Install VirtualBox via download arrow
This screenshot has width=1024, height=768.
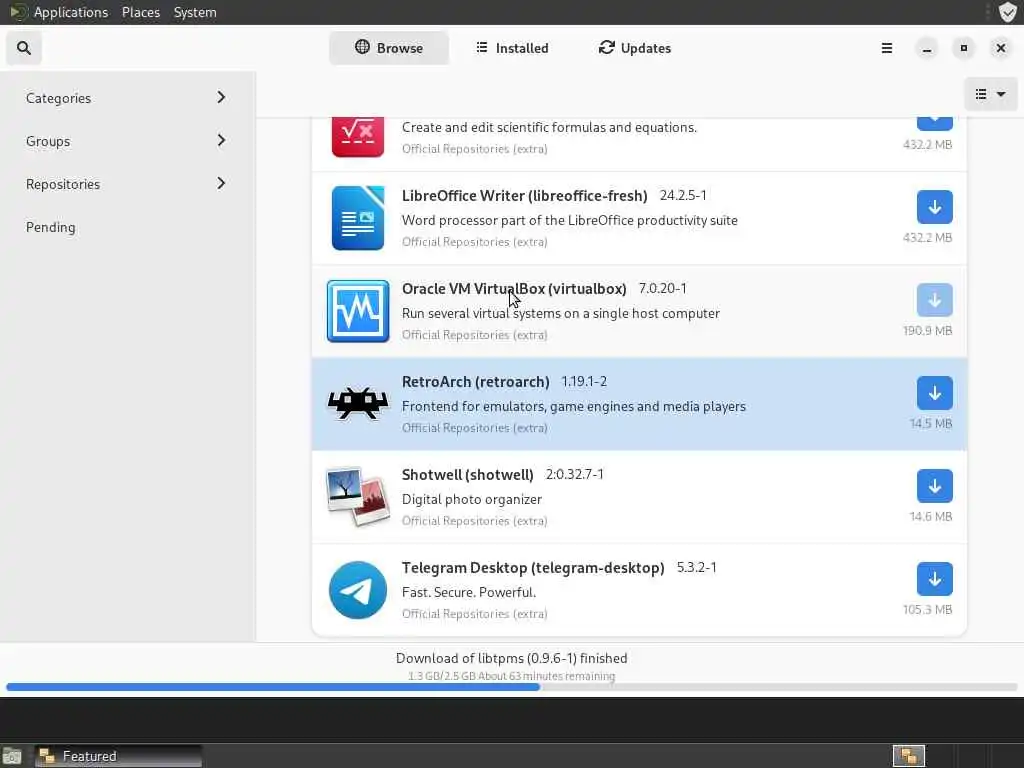tap(935, 300)
